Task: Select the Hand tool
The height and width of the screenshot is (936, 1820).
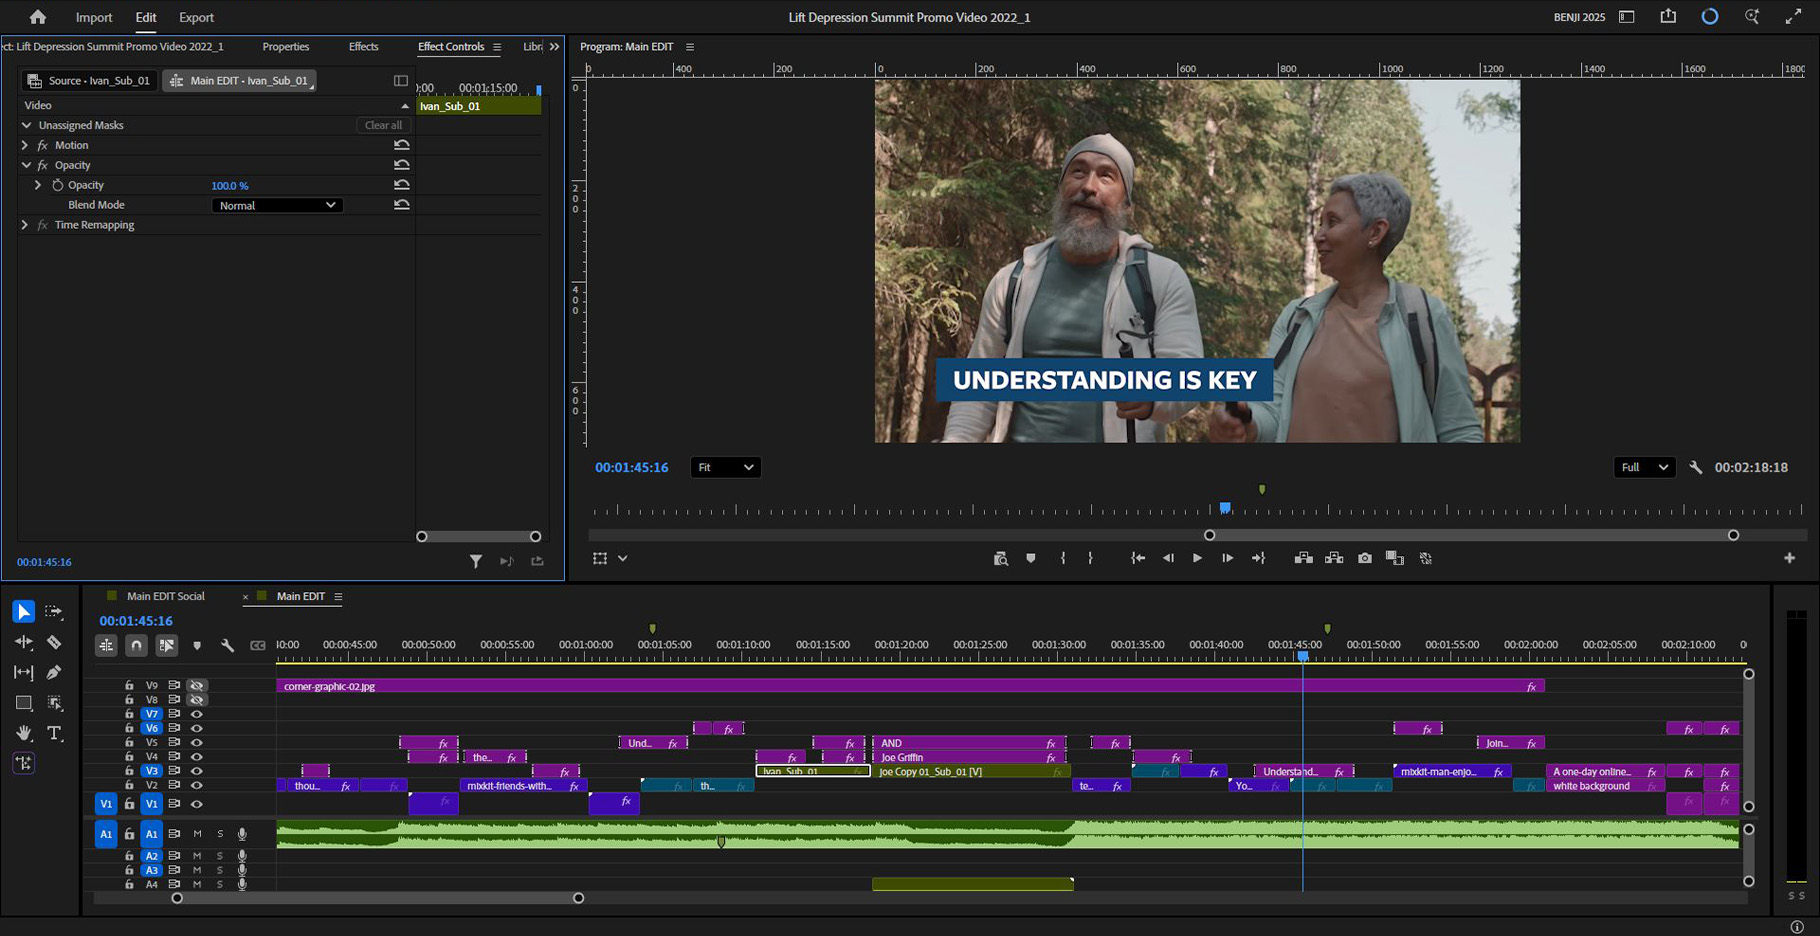Action: tap(23, 733)
